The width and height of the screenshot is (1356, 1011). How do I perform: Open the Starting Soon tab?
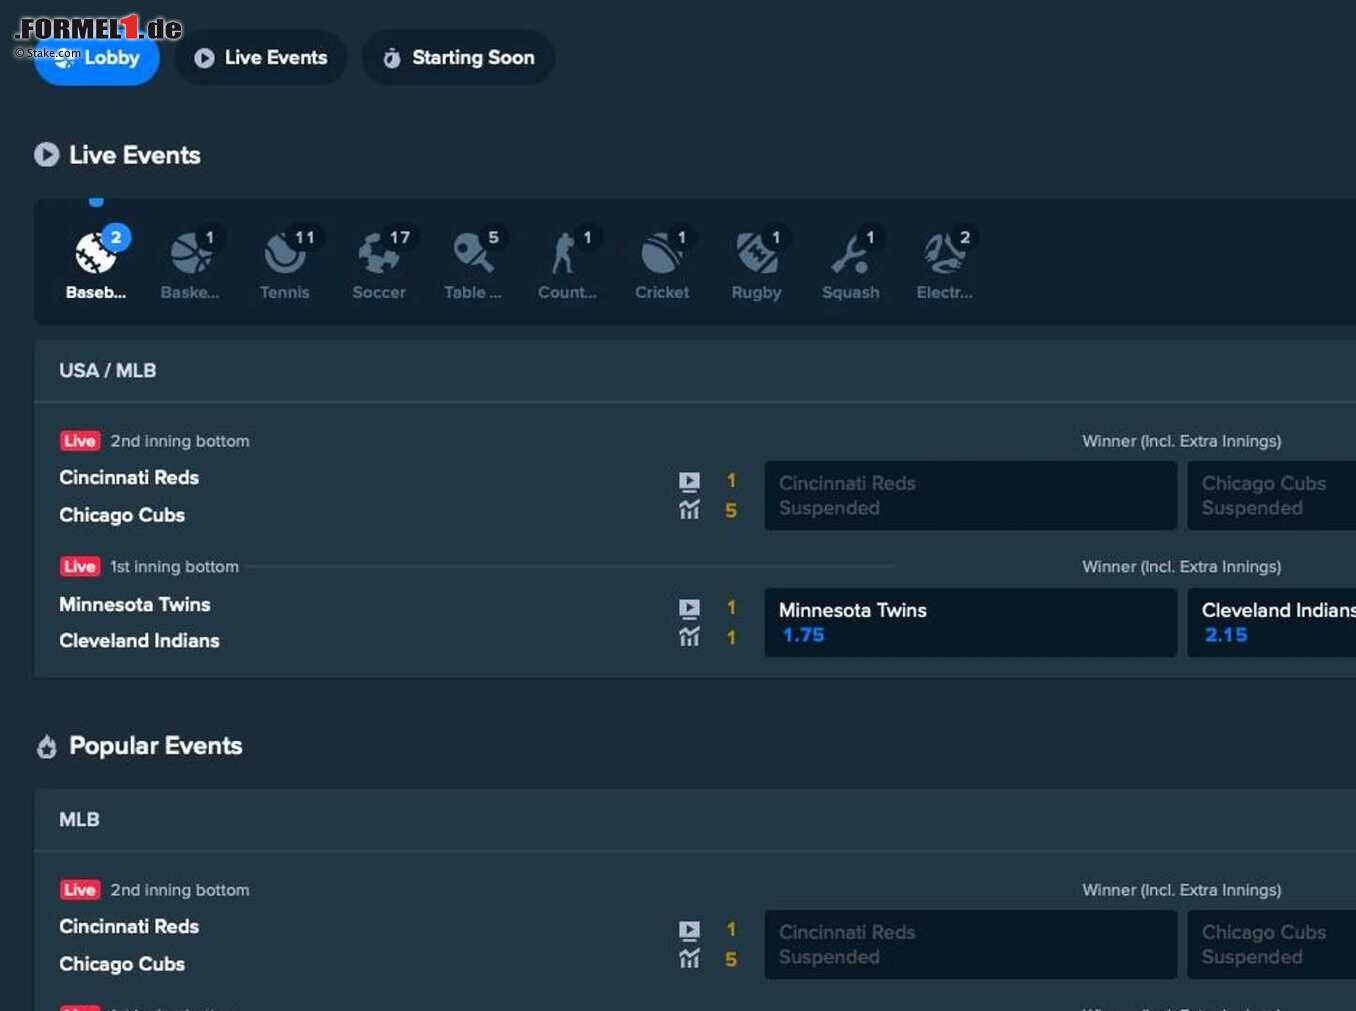pos(458,58)
